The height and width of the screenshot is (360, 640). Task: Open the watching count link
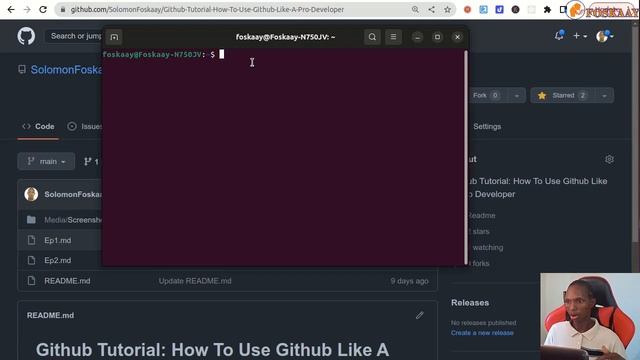(488, 247)
